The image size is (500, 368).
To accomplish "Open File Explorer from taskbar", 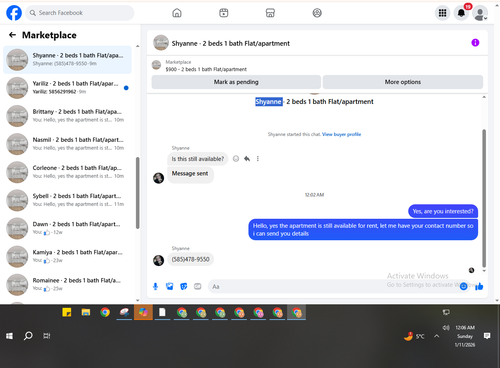I will pos(86,312).
